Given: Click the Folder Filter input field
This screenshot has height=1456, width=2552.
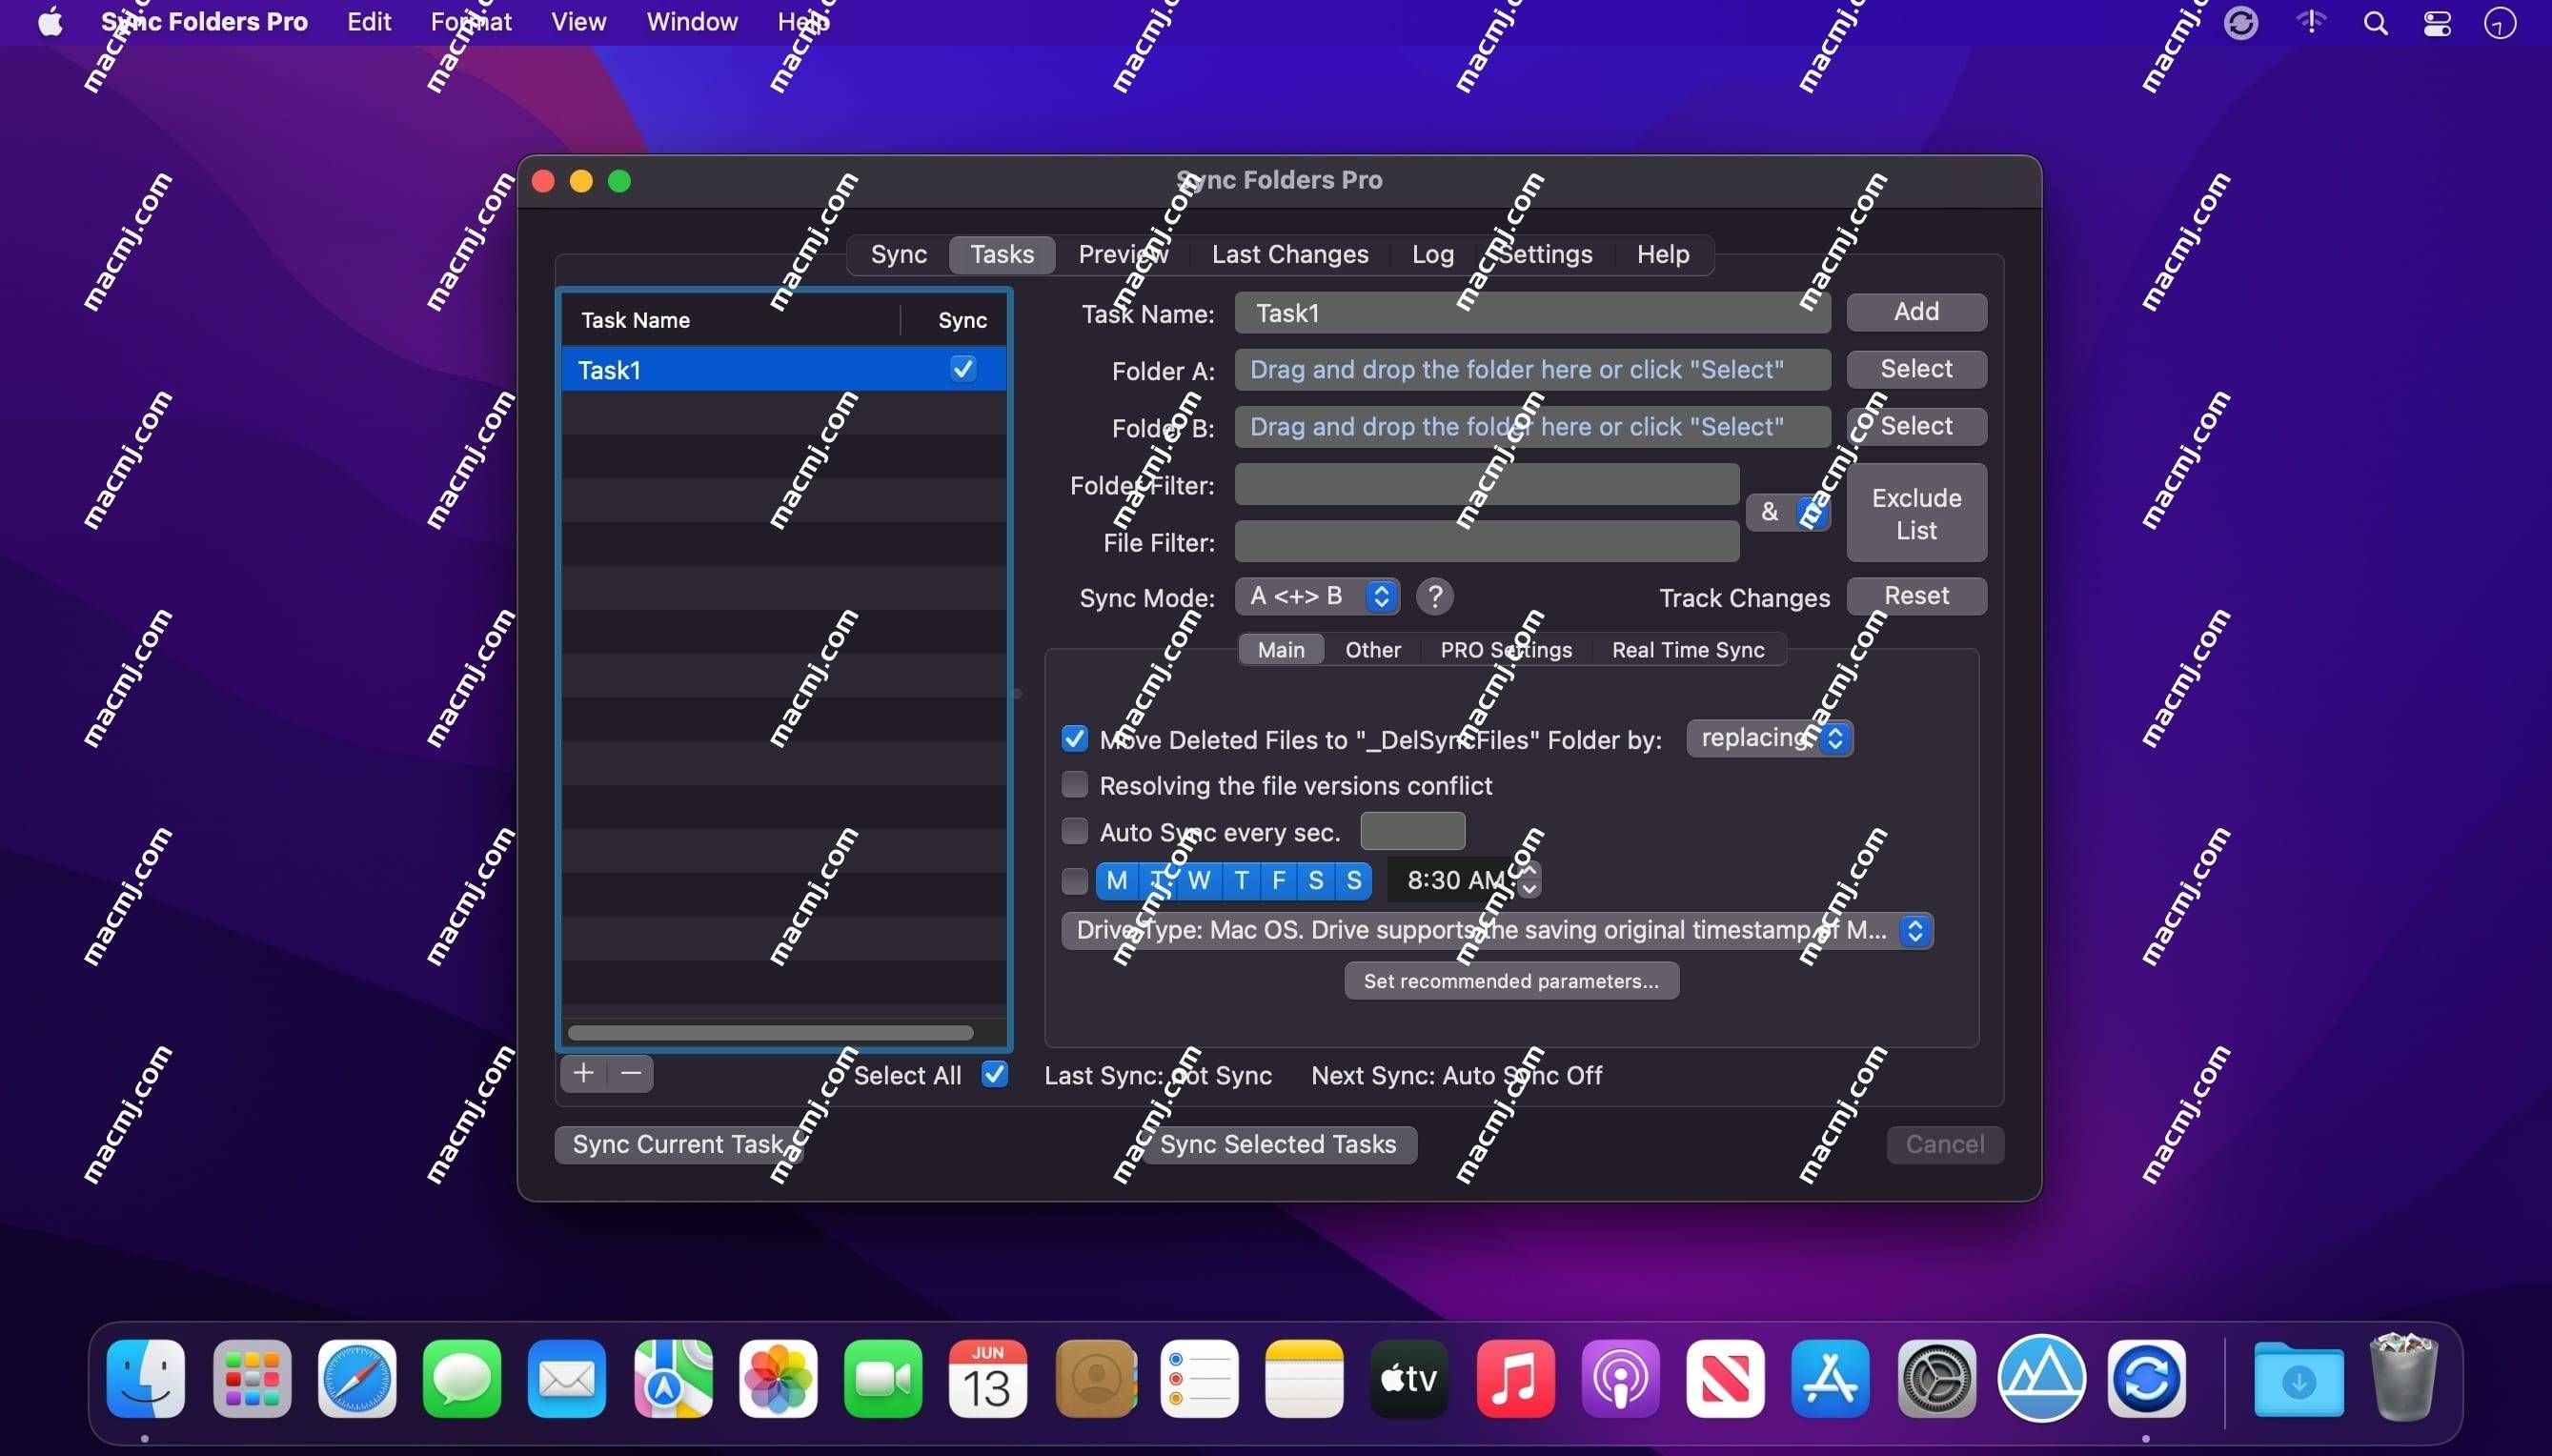Looking at the screenshot, I should coord(1487,485).
